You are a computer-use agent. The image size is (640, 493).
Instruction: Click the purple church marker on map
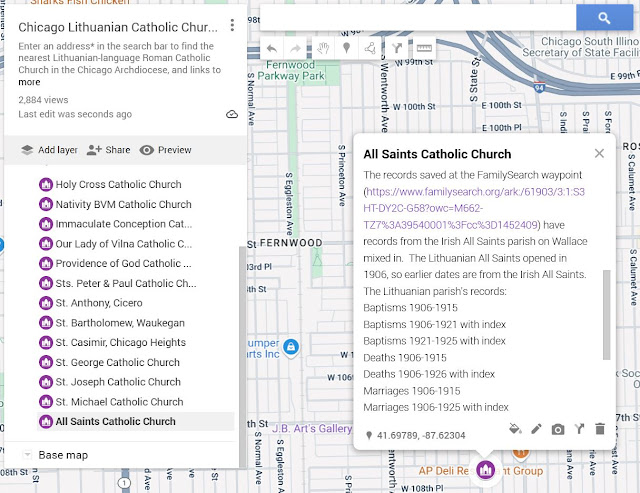point(485,470)
